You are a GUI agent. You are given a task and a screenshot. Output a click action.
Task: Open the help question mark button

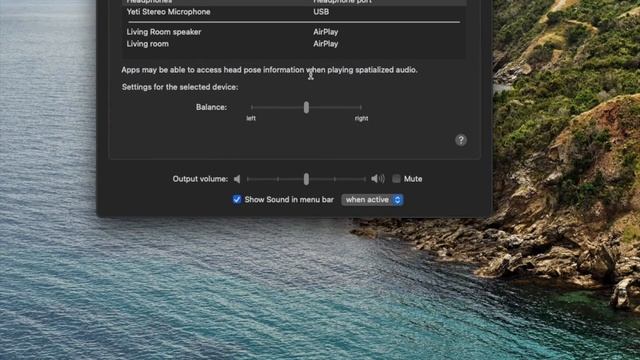coord(461,140)
